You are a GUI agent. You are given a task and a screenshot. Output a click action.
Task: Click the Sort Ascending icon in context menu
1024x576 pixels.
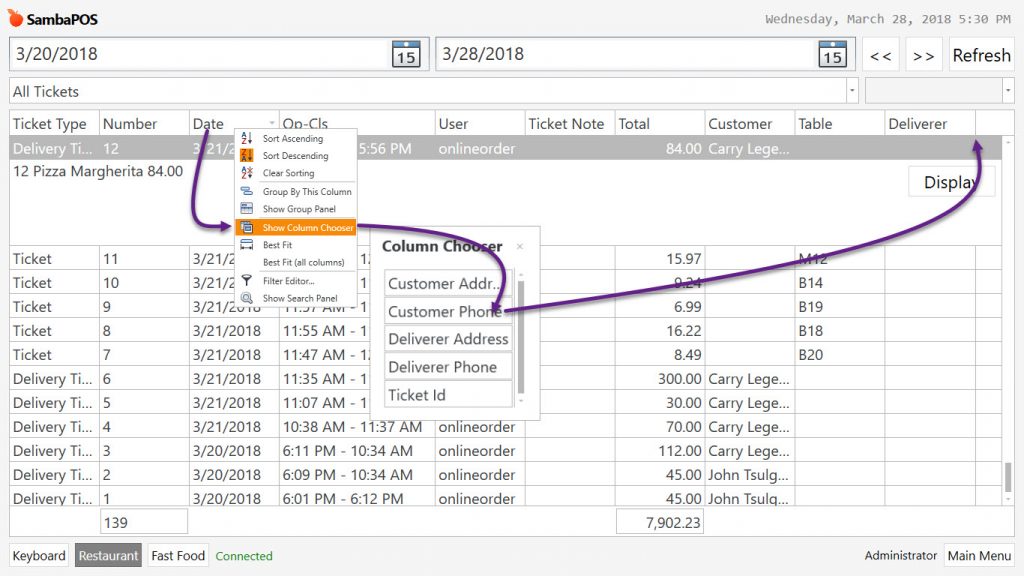pyautogui.click(x=247, y=138)
